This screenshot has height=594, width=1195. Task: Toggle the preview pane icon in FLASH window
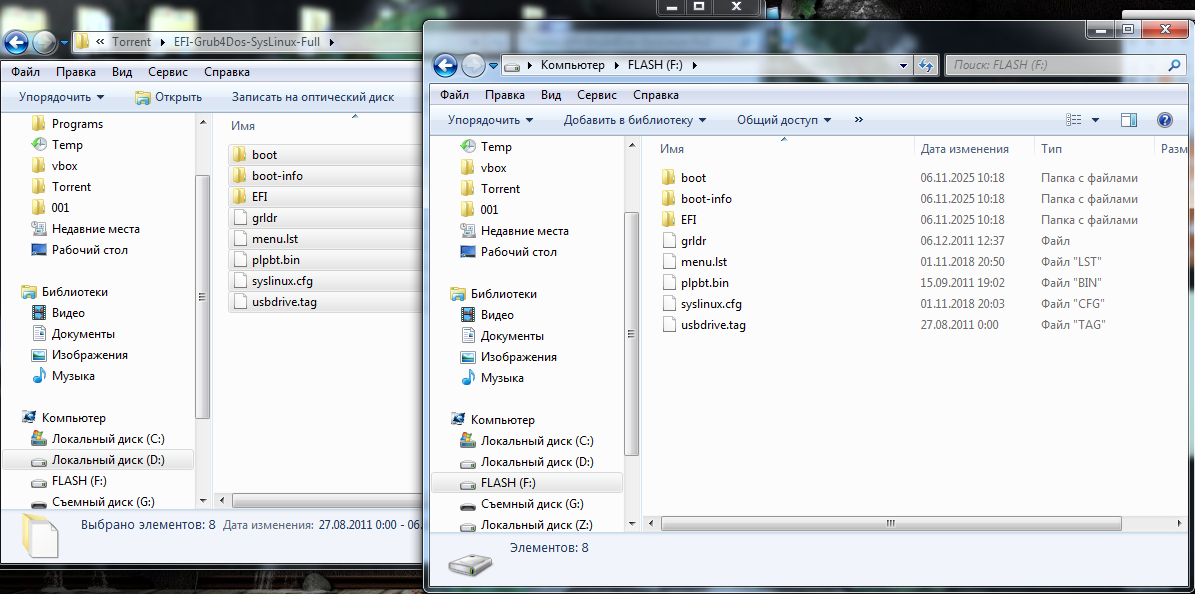[1129, 120]
